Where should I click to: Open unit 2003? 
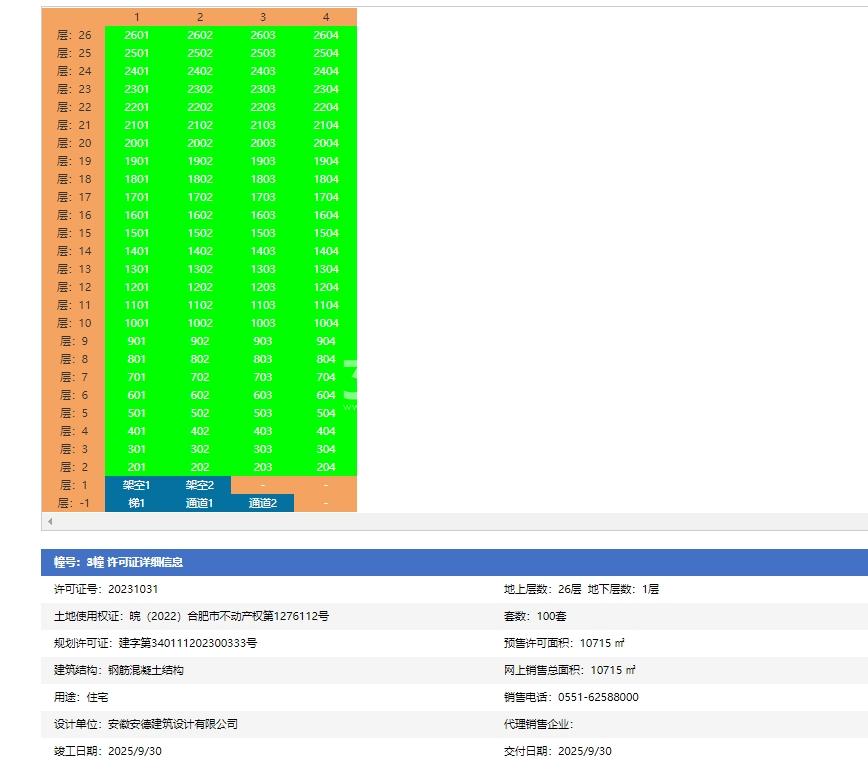tap(263, 143)
